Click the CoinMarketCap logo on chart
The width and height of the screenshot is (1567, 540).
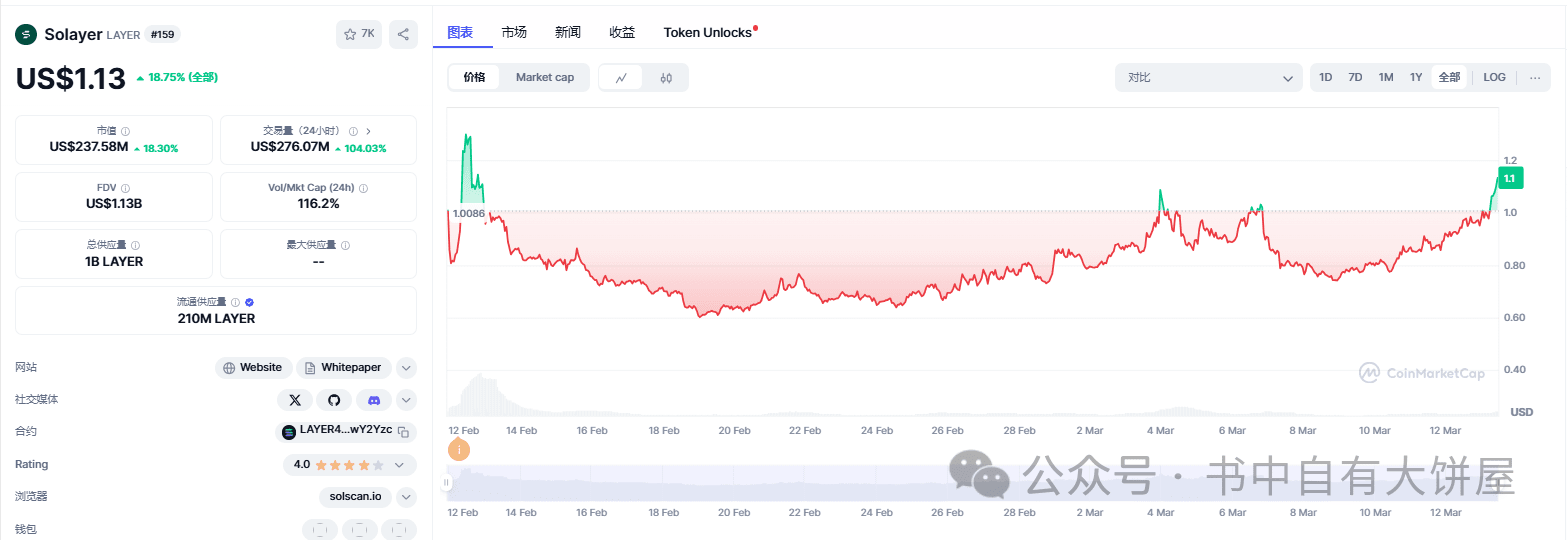tap(1421, 373)
